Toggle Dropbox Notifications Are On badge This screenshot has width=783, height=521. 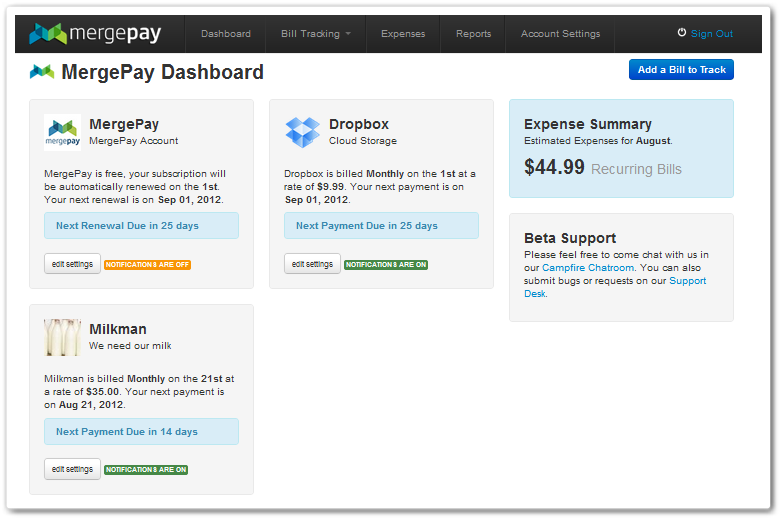tap(386, 265)
